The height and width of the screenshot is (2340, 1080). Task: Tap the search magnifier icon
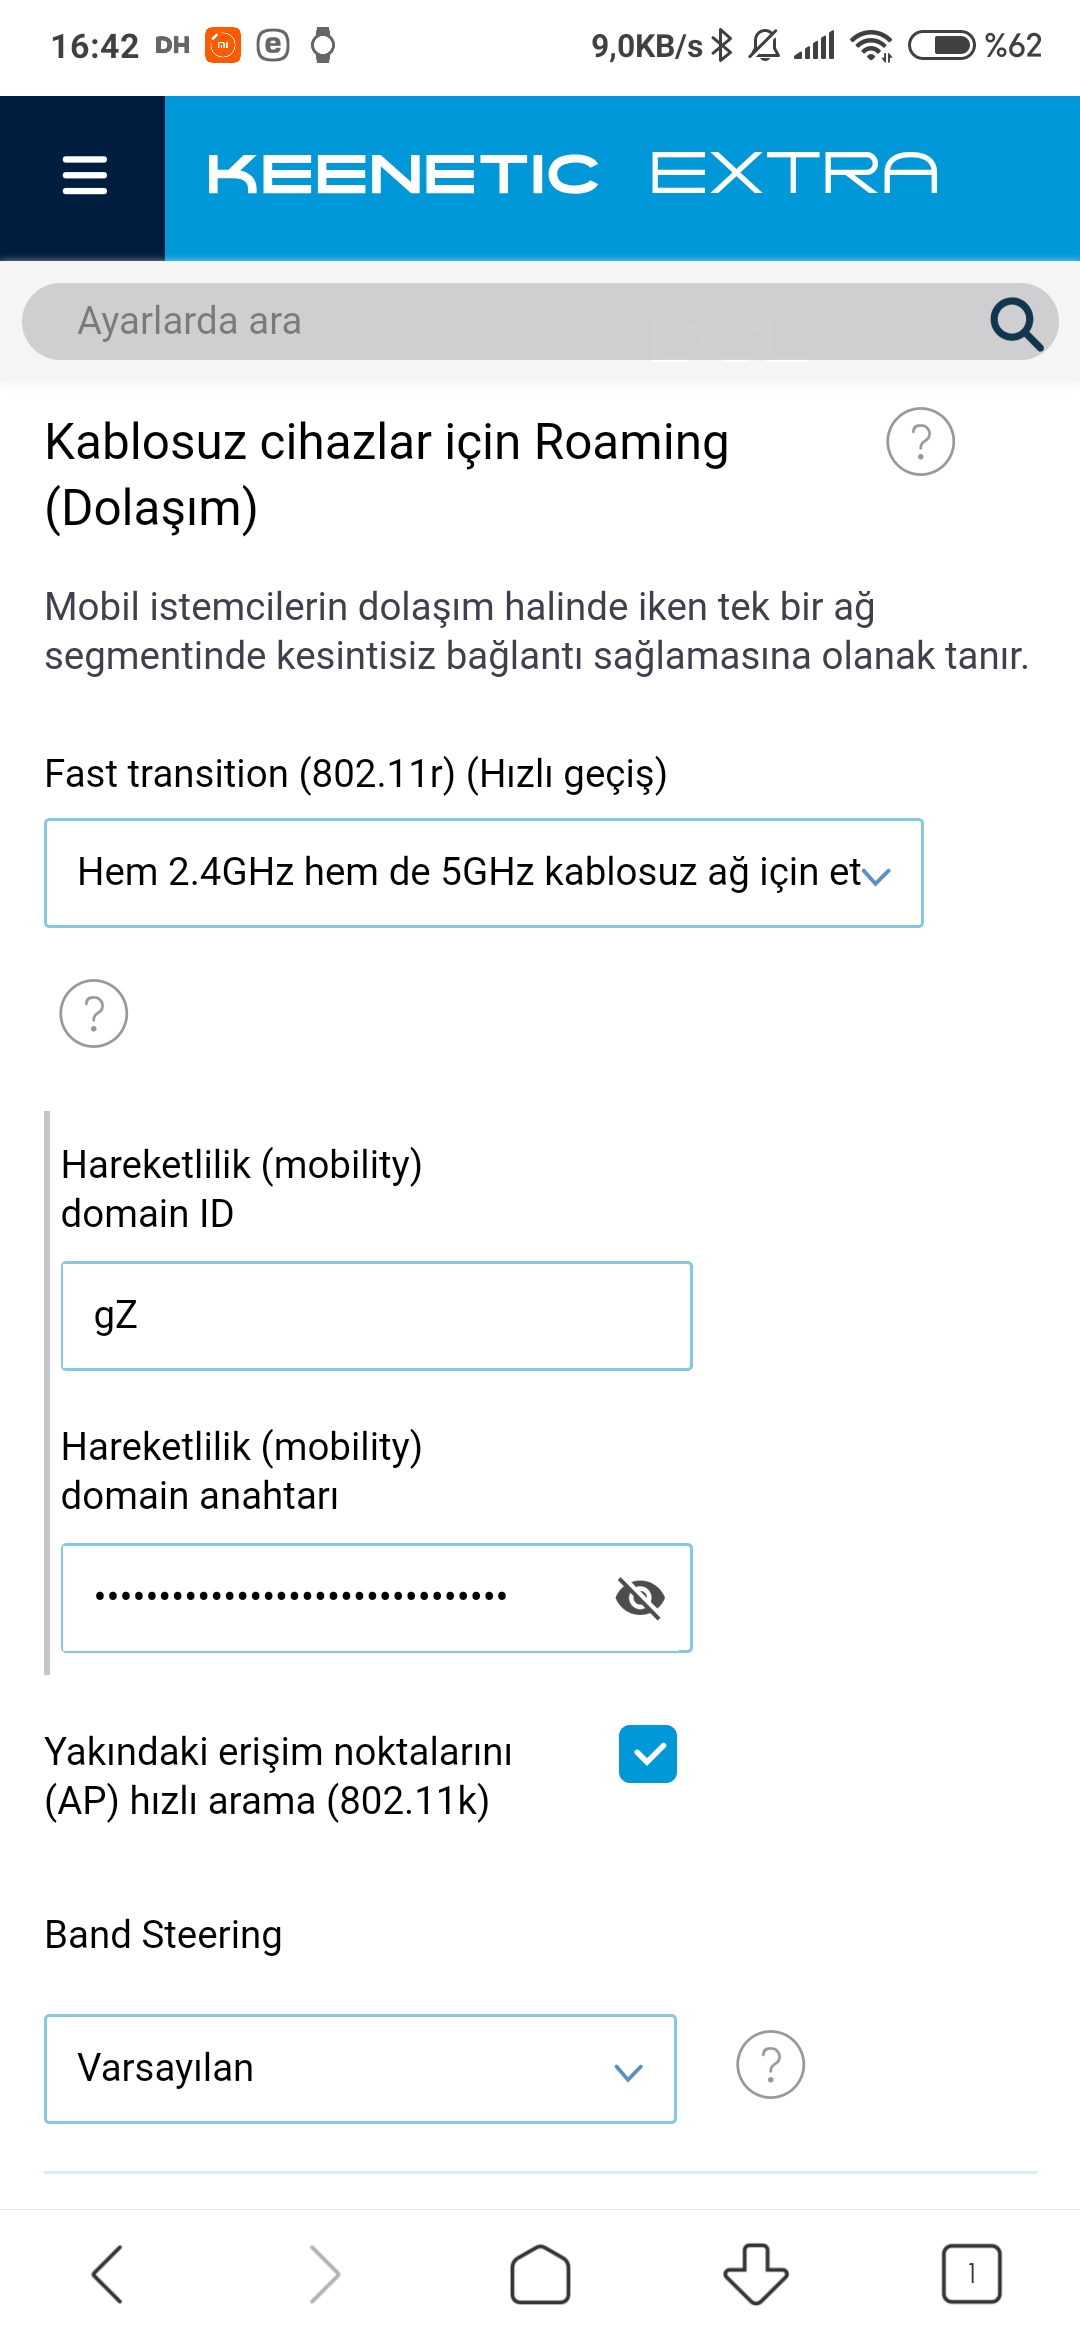click(1016, 323)
